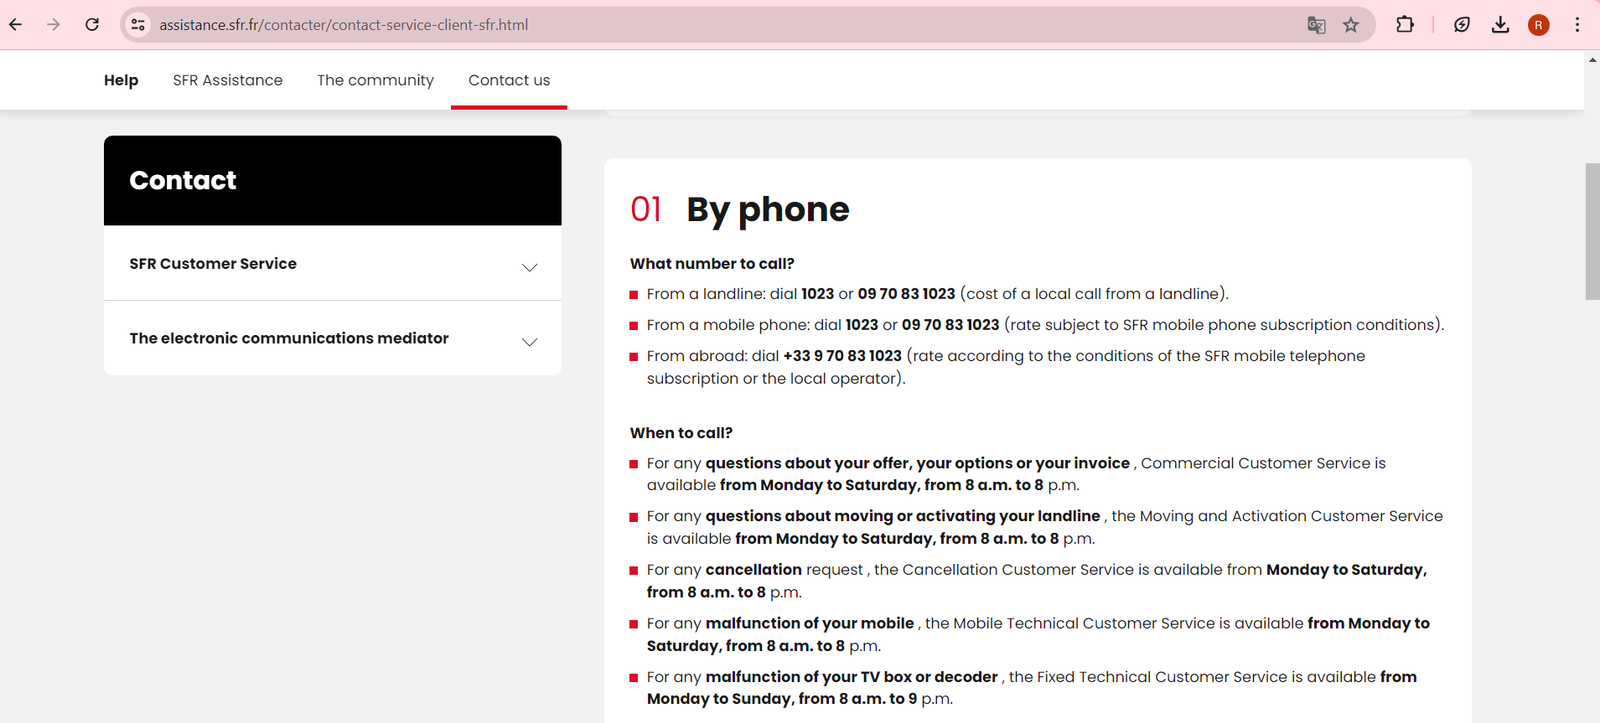Click the landline number 09 70 83 1023
This screenshot has width=1600, height=723.
pyautogui.click(x=906, y=294)
